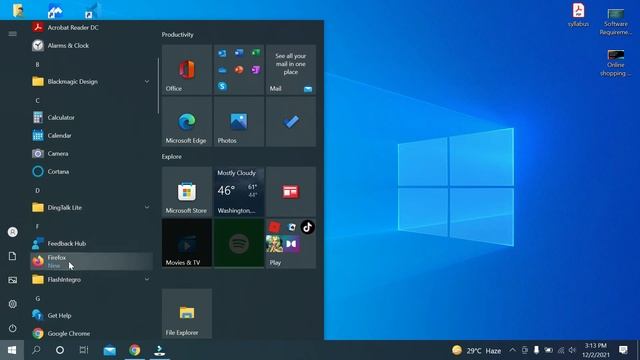This screenshot has height=360, width=640.
Task: Open the Action Center notifications icon
Action: (623, 350)
